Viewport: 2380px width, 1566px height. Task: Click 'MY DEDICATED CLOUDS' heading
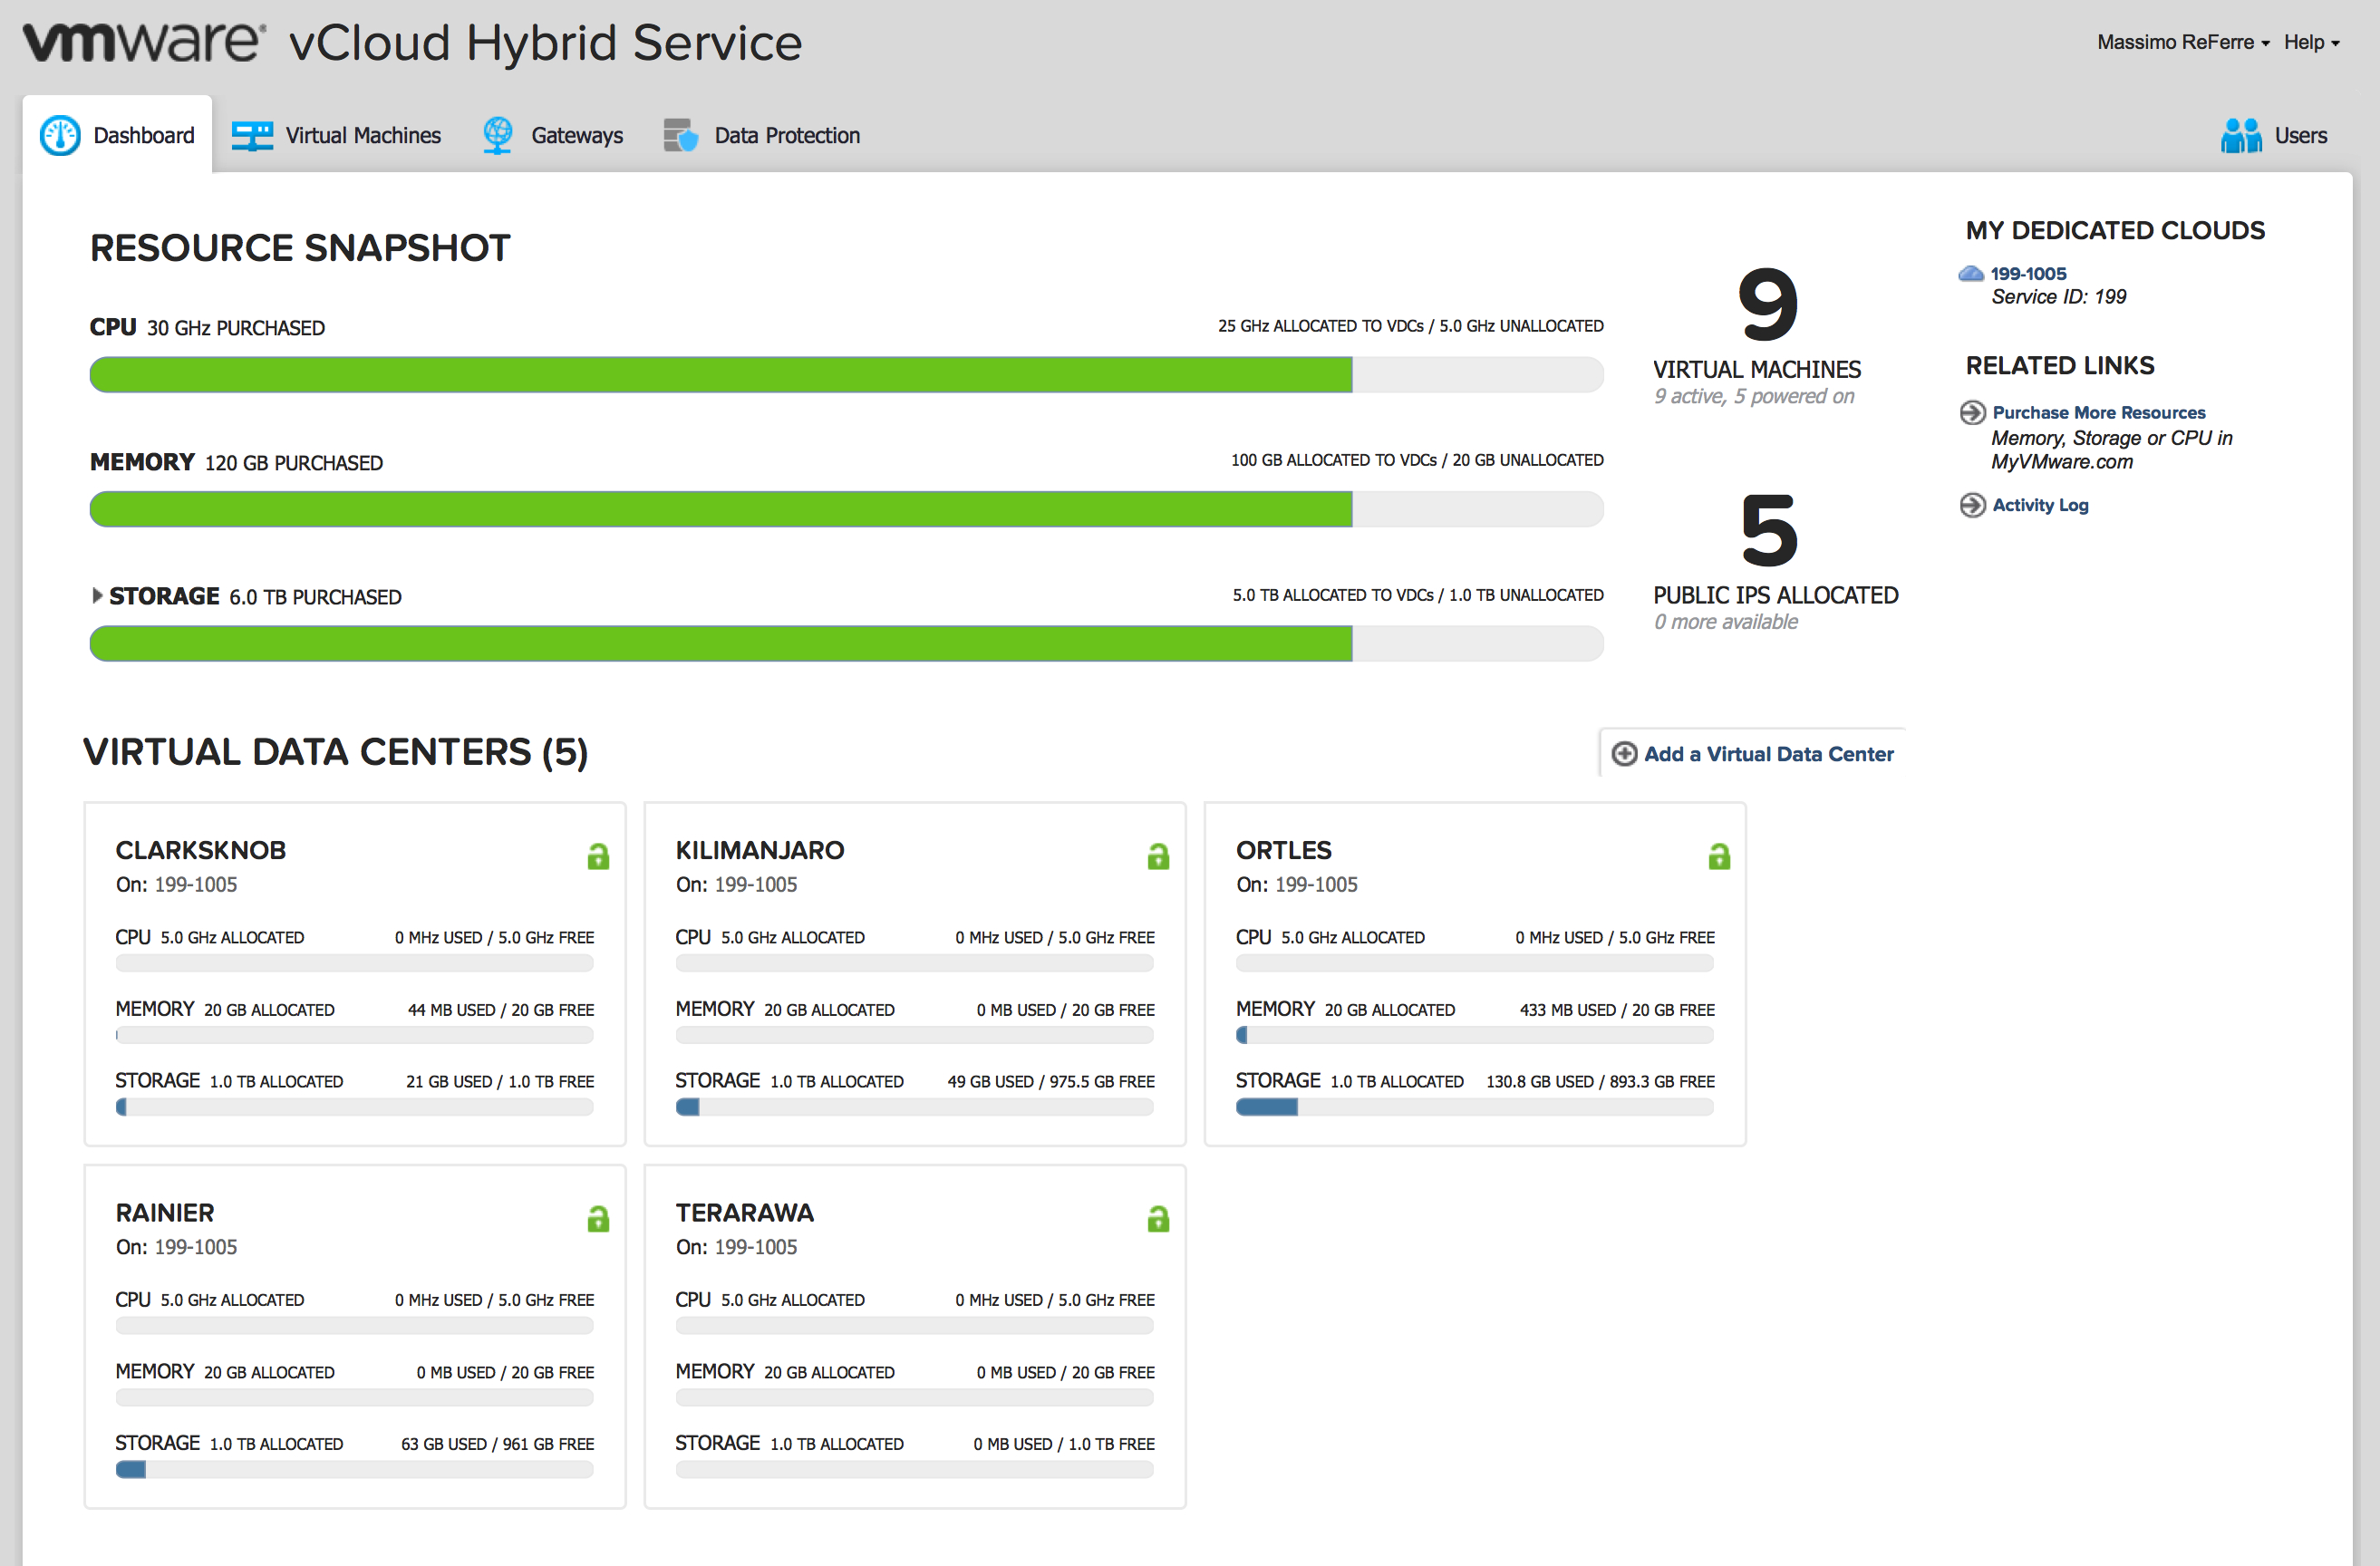[2114, 231]
